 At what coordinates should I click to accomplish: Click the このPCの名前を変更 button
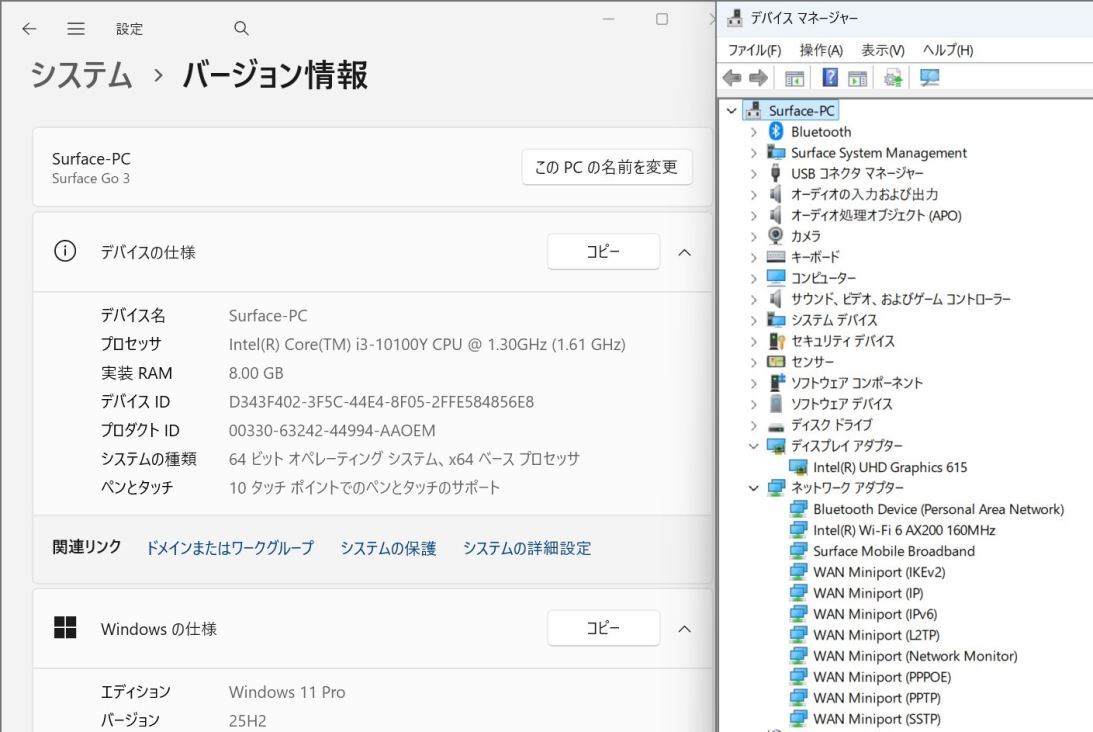pyautogui.click(x=605, y=167)
